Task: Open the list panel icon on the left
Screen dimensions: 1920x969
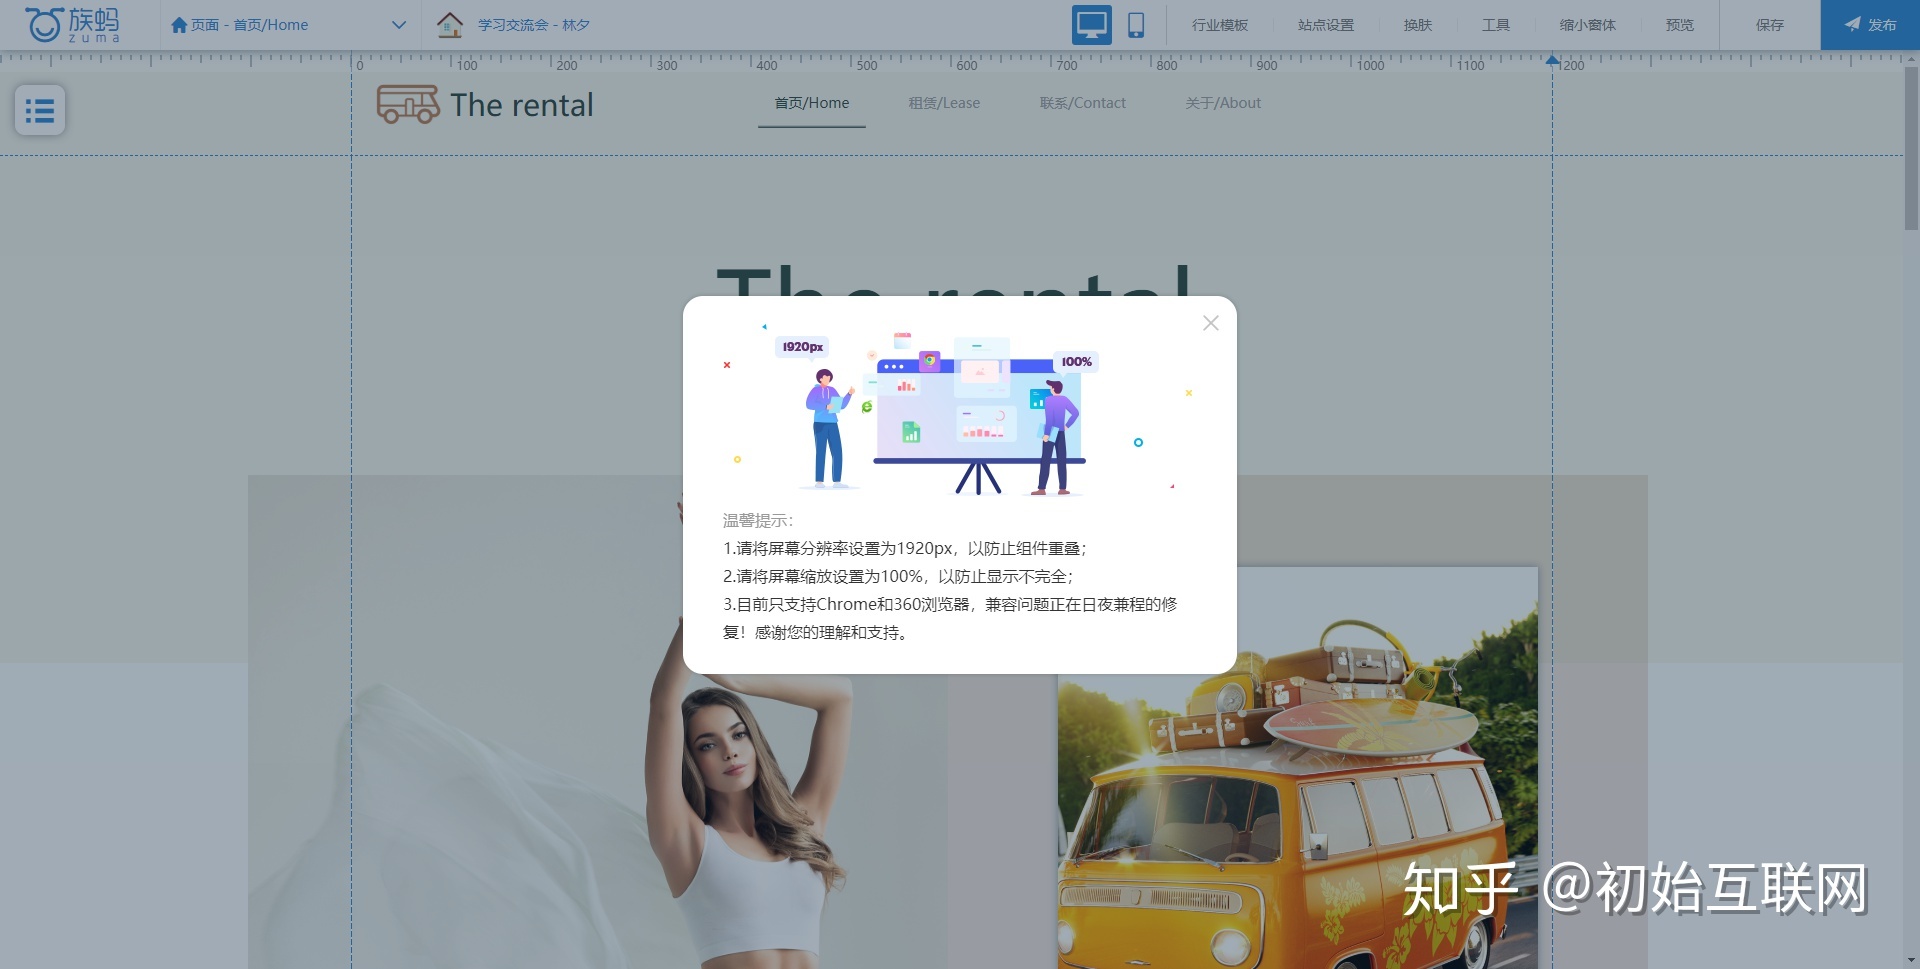Action: pos(39,111)
